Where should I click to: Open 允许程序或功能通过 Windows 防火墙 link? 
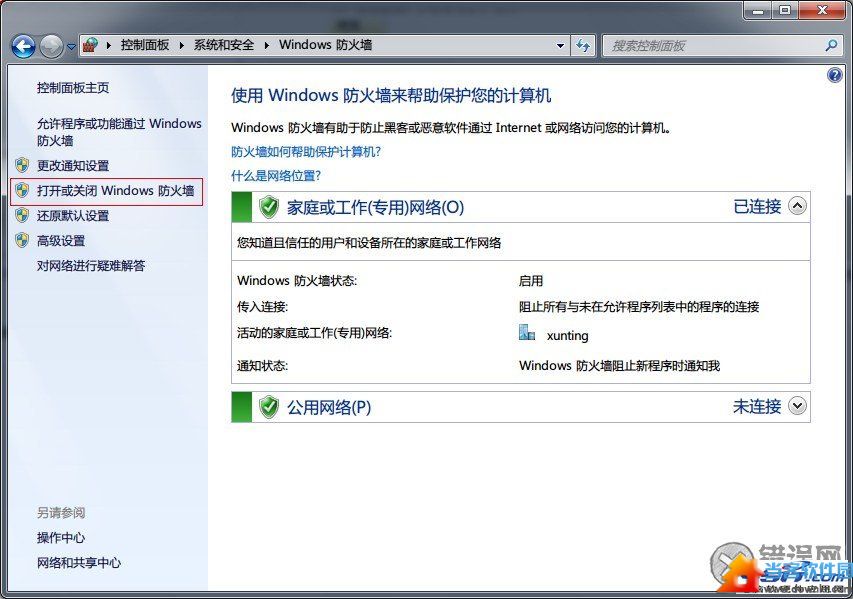(119, 132)
